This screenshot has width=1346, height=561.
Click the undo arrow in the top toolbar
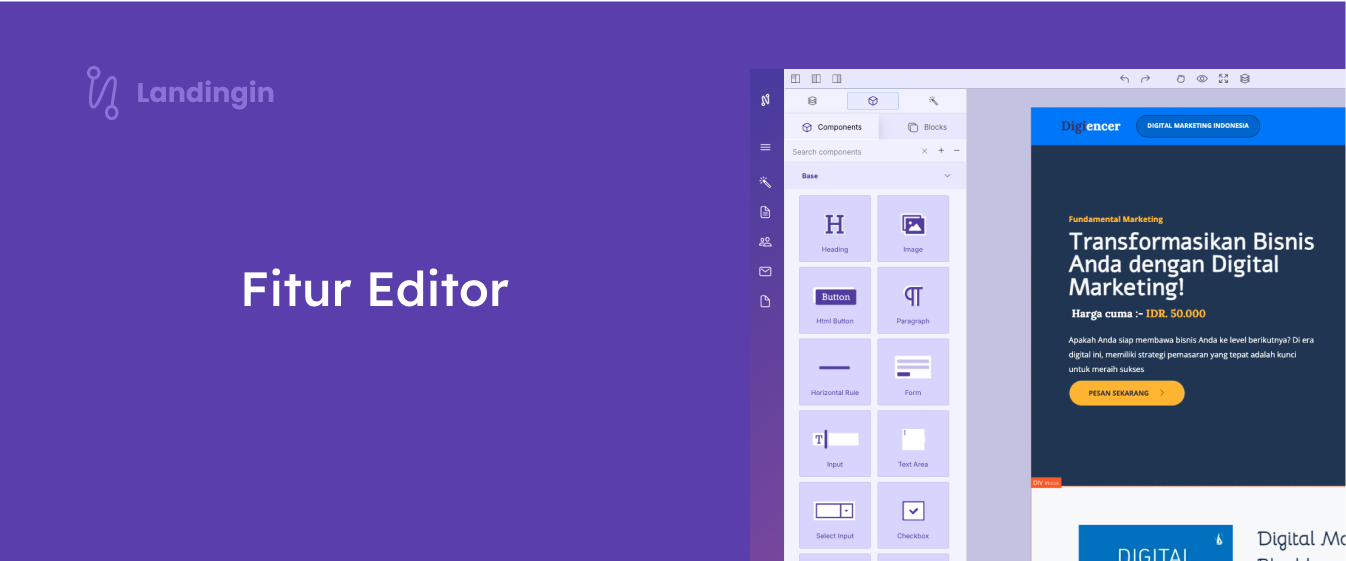click(1124, 79)
